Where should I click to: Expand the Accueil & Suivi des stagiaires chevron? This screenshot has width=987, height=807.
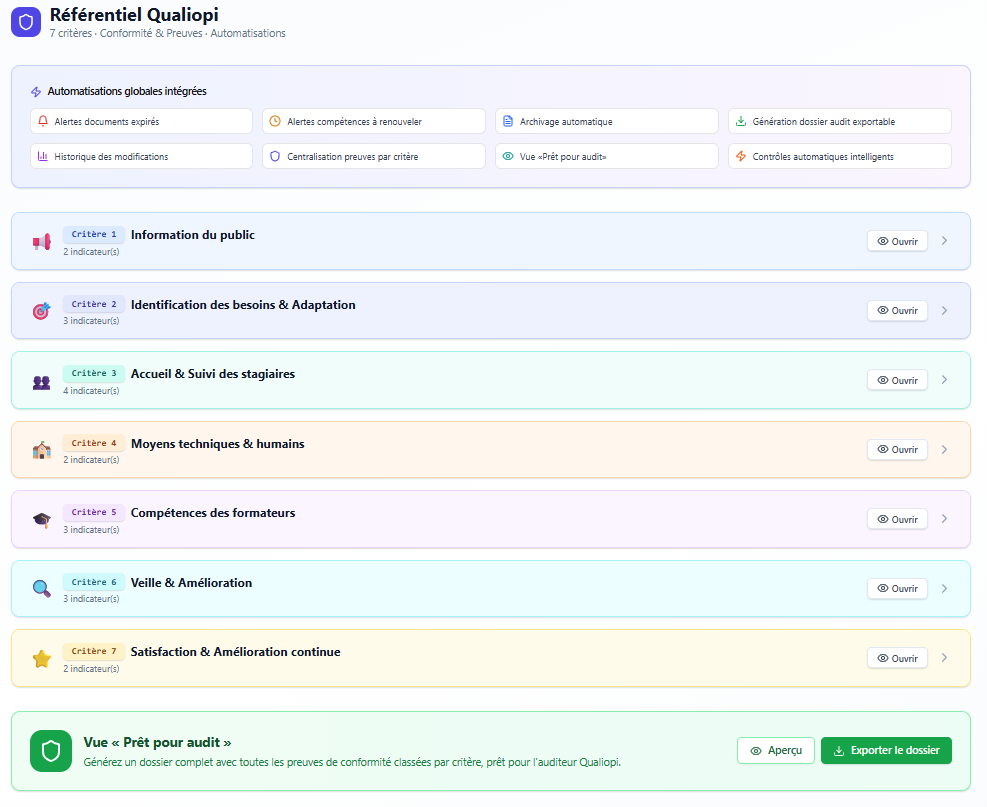click(x=944, y=380)
